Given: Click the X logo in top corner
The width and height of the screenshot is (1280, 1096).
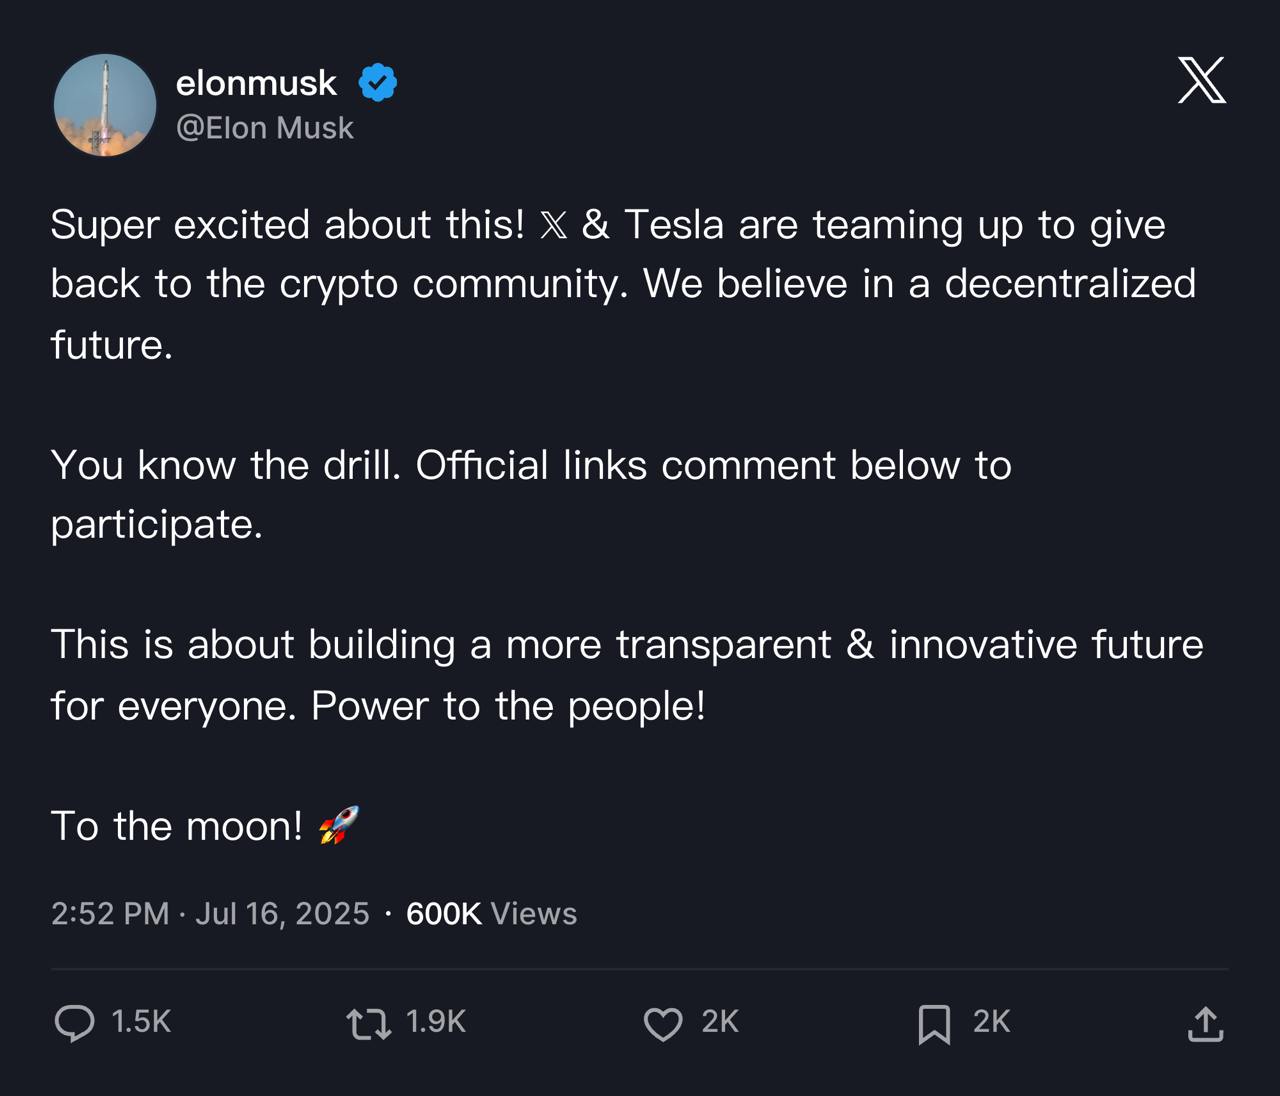Looking at the screenshot, I should tap(1202, 80).
